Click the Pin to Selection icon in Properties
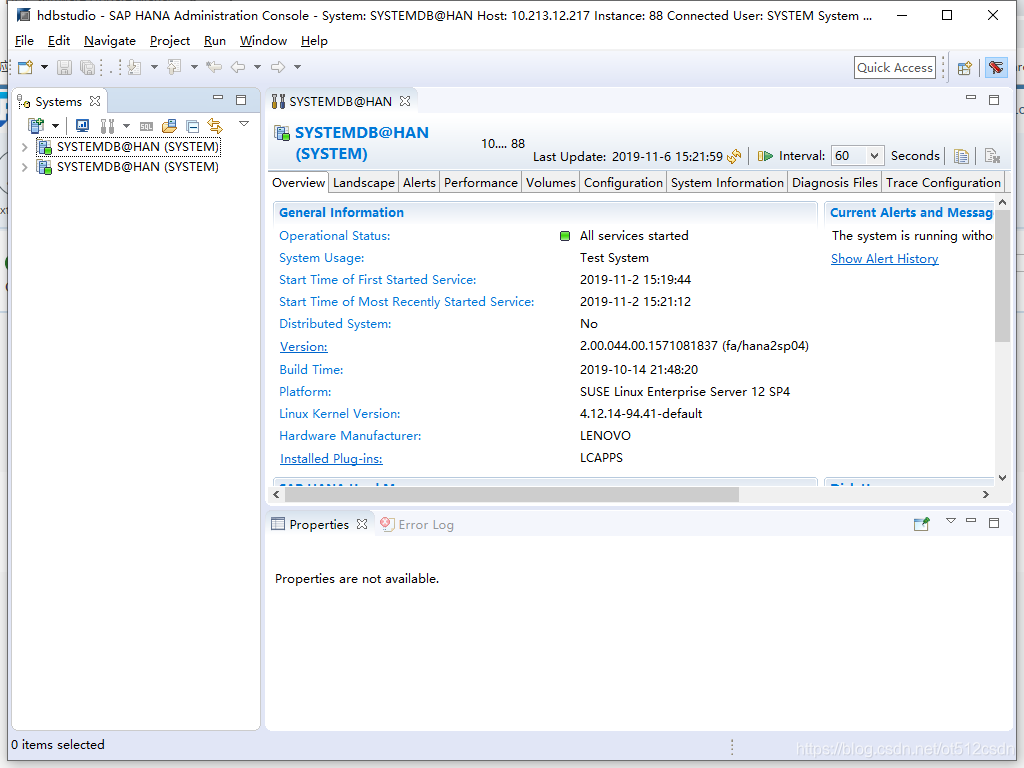 pos(921,524)
